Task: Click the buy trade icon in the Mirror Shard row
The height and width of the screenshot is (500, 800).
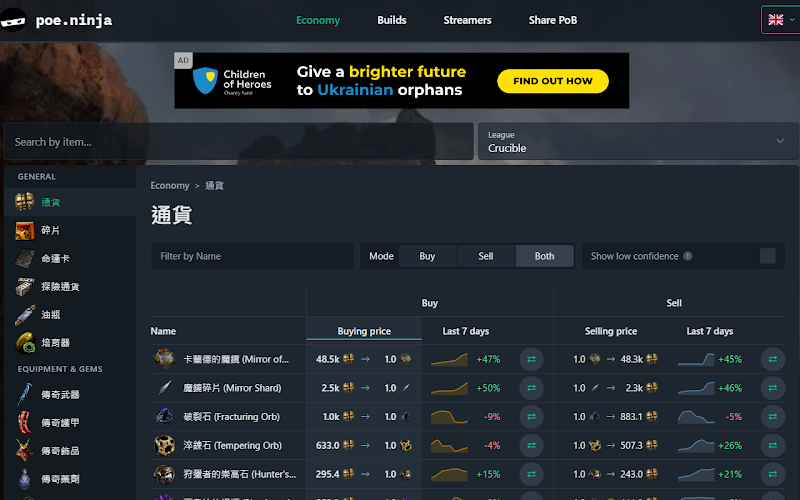Action: click(x=531, y=388)
